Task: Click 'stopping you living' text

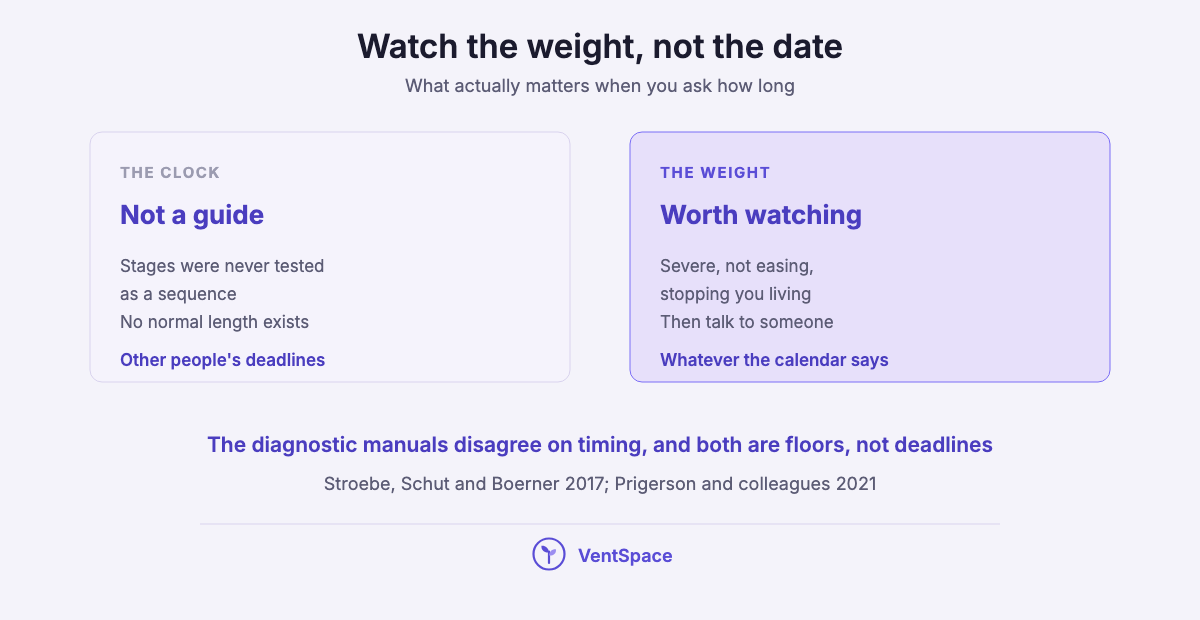Action: [735, 294]
